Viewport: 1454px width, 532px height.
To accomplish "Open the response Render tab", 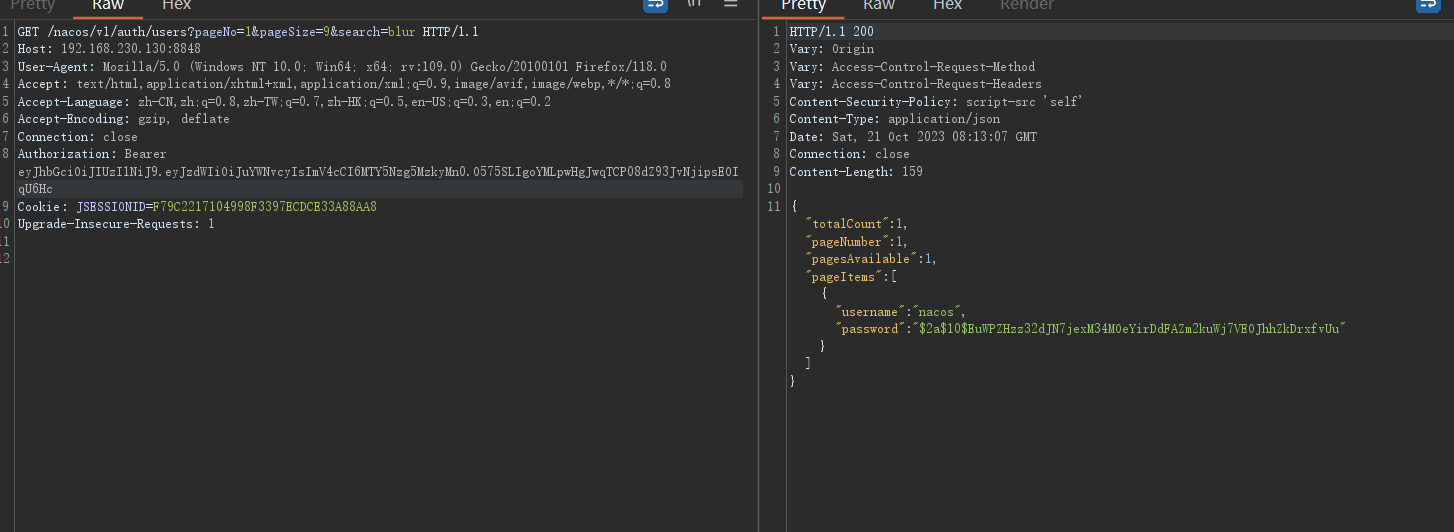I will [1027, 5].
